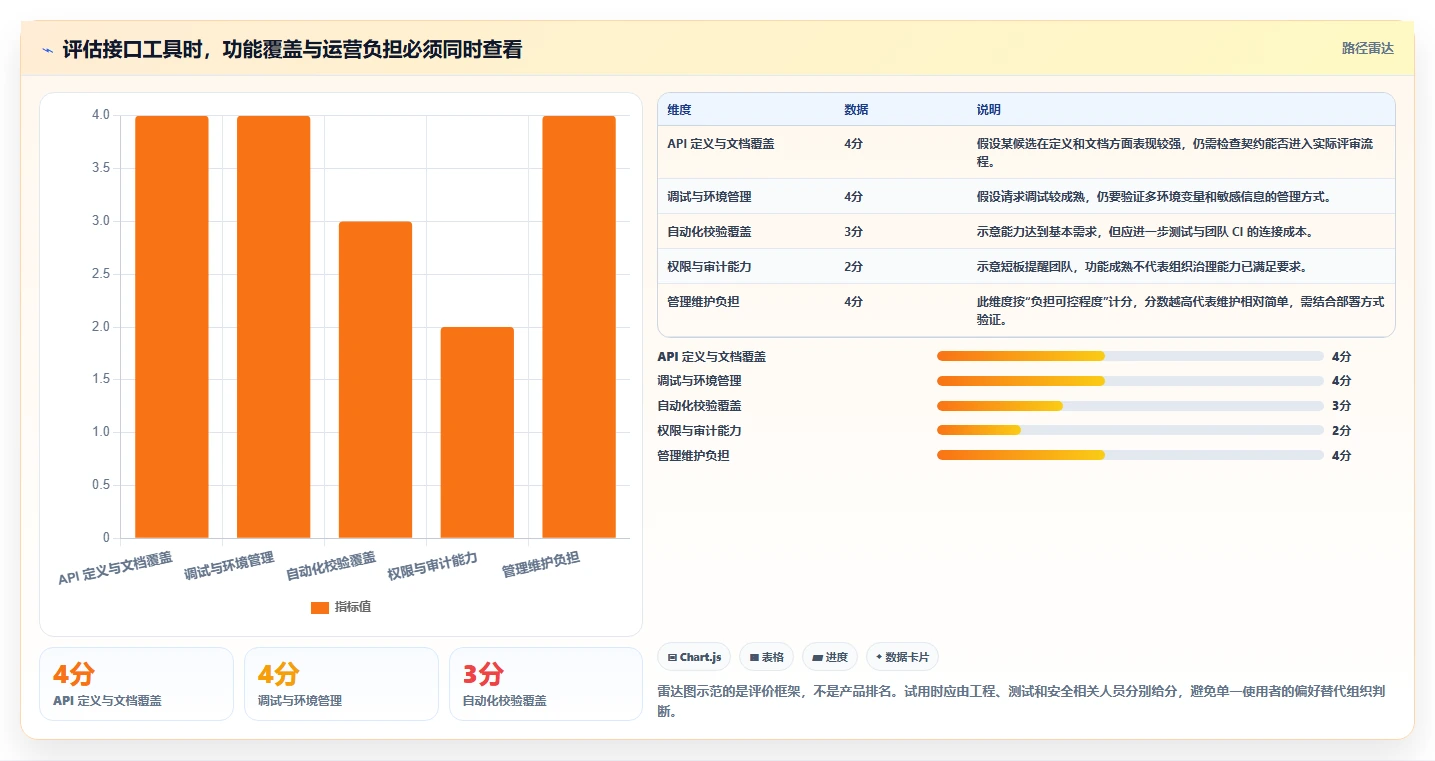The image size is (1435, 761).
Task: Click the API 定义与文档覆盖 progress bar
Action: click(1130, 356)
